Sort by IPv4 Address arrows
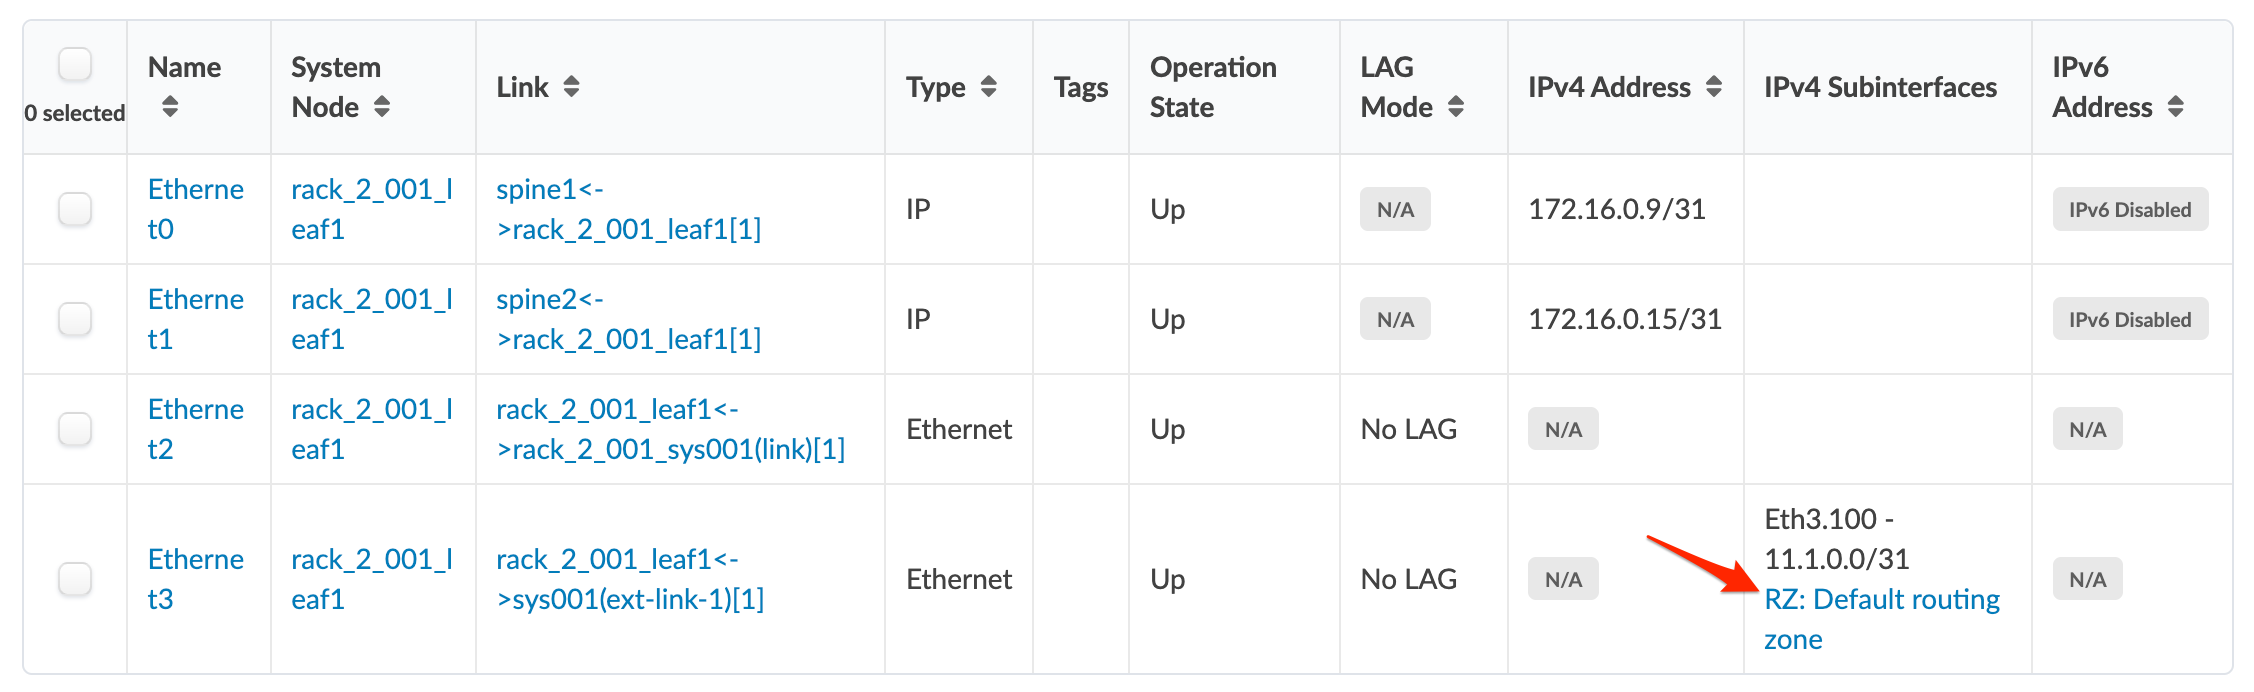Screen dimensions: 2254x692 click(x=1714, y=87)
